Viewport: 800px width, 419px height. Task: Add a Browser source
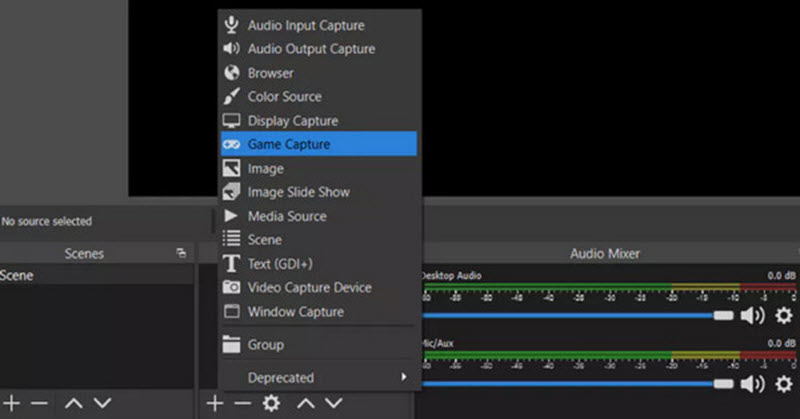[319, 73]
